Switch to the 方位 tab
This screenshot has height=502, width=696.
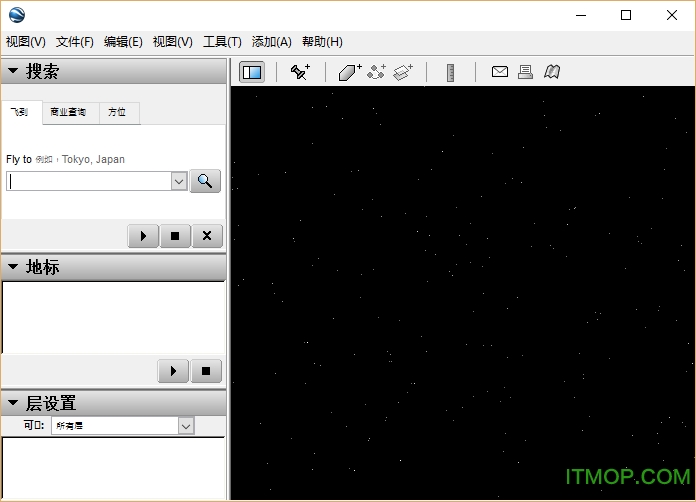coord(117,113)
